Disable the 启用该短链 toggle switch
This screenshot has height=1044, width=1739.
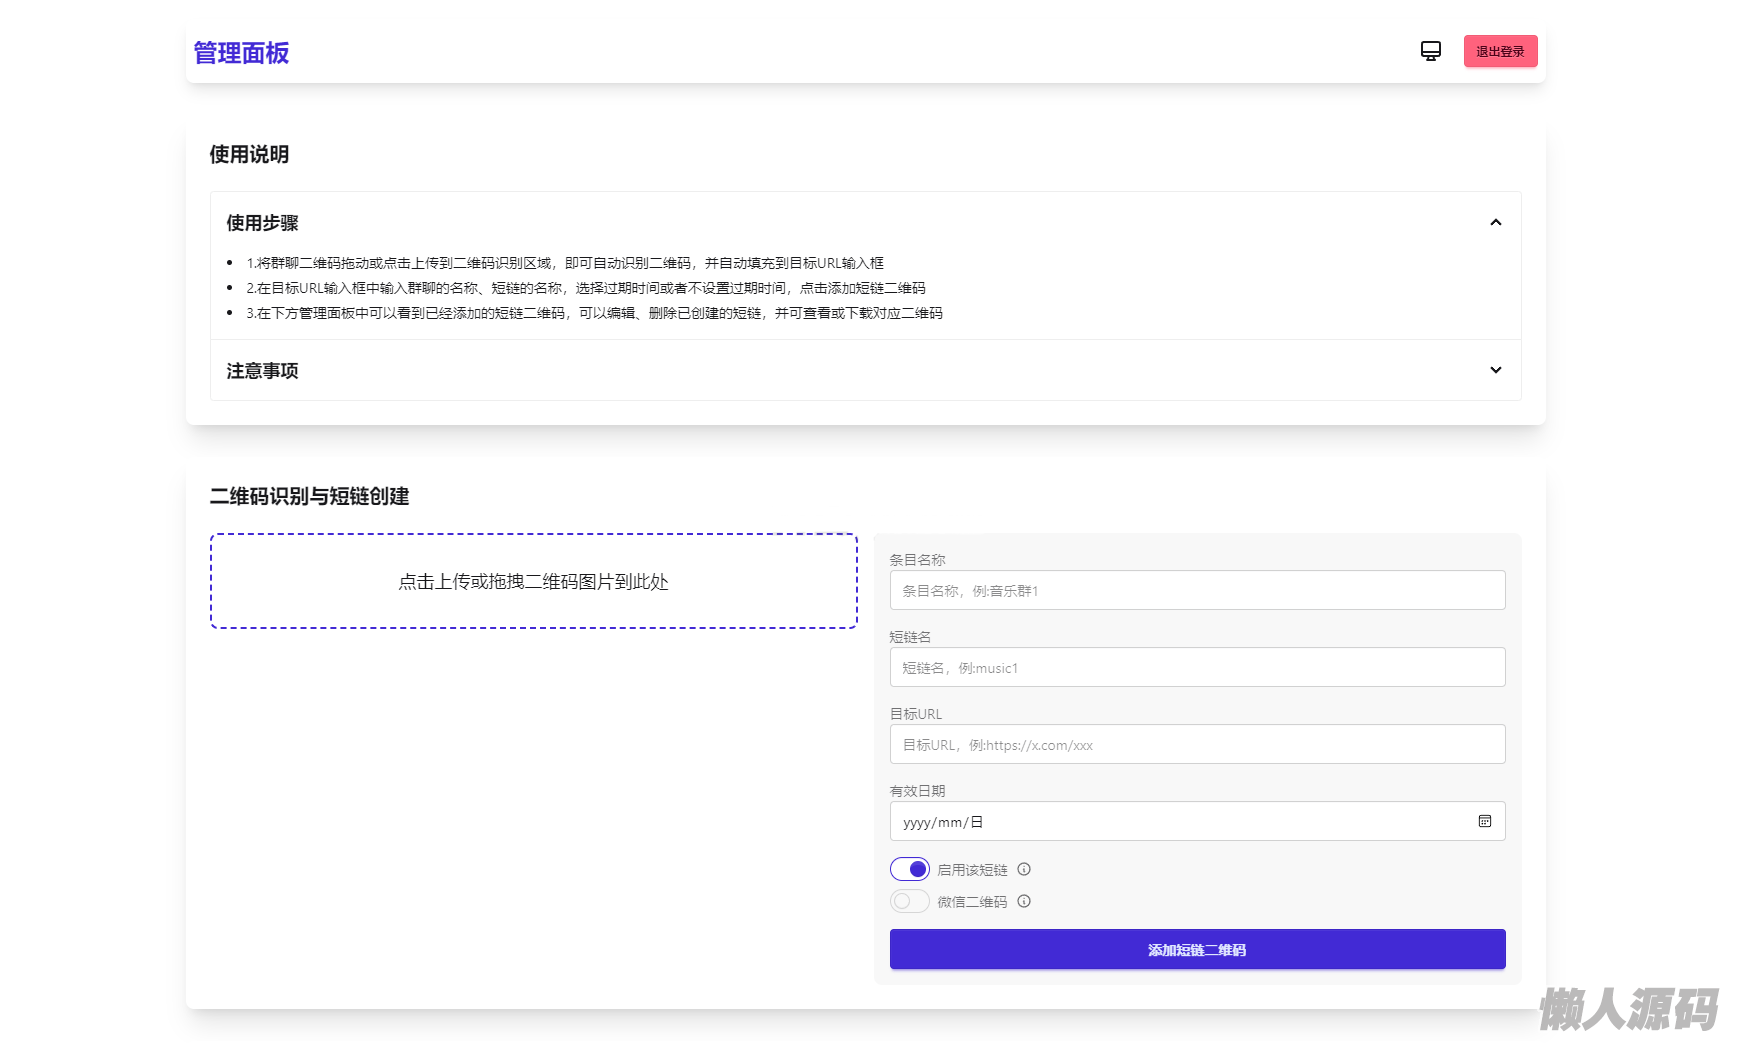click(909, 869)
